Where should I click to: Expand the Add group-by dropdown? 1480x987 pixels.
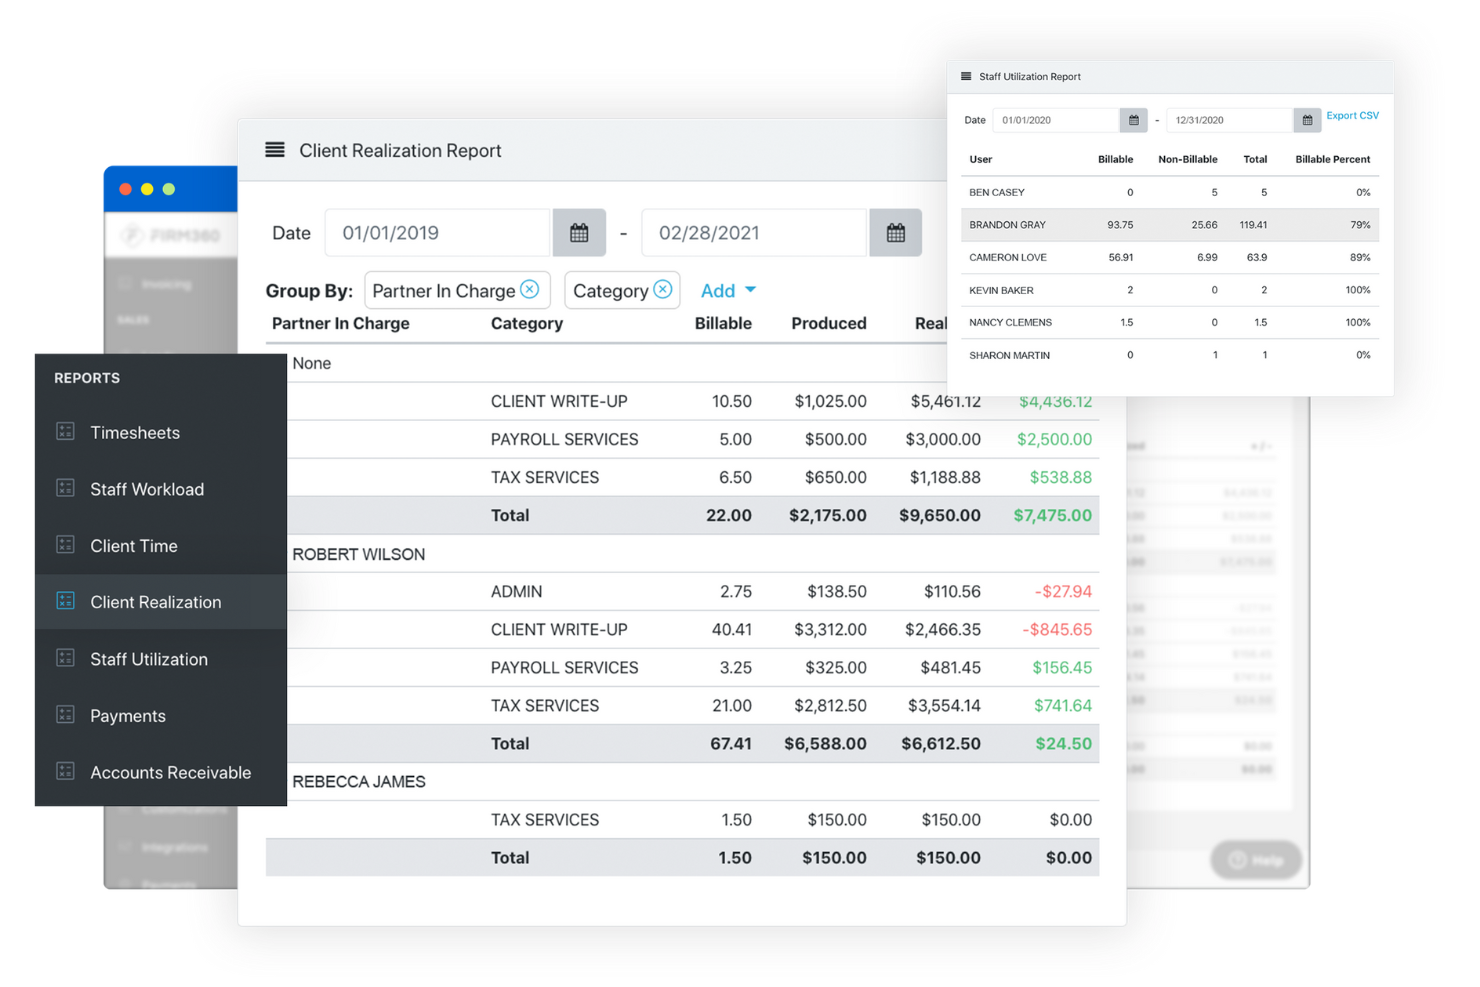(x=727, y=290)
